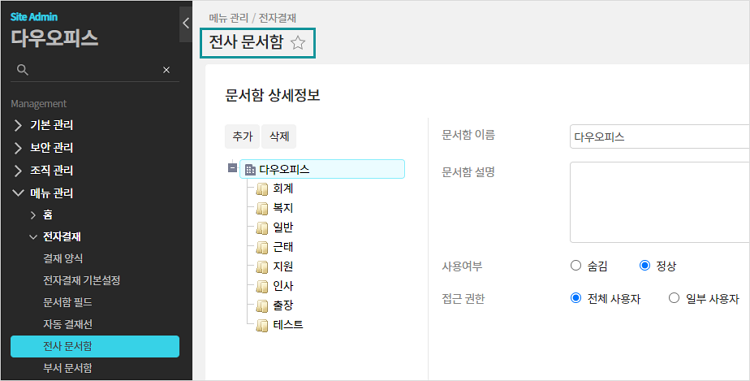Click the 문서함 설명 text area
This screenshot has height=381, width=750.
660,202
